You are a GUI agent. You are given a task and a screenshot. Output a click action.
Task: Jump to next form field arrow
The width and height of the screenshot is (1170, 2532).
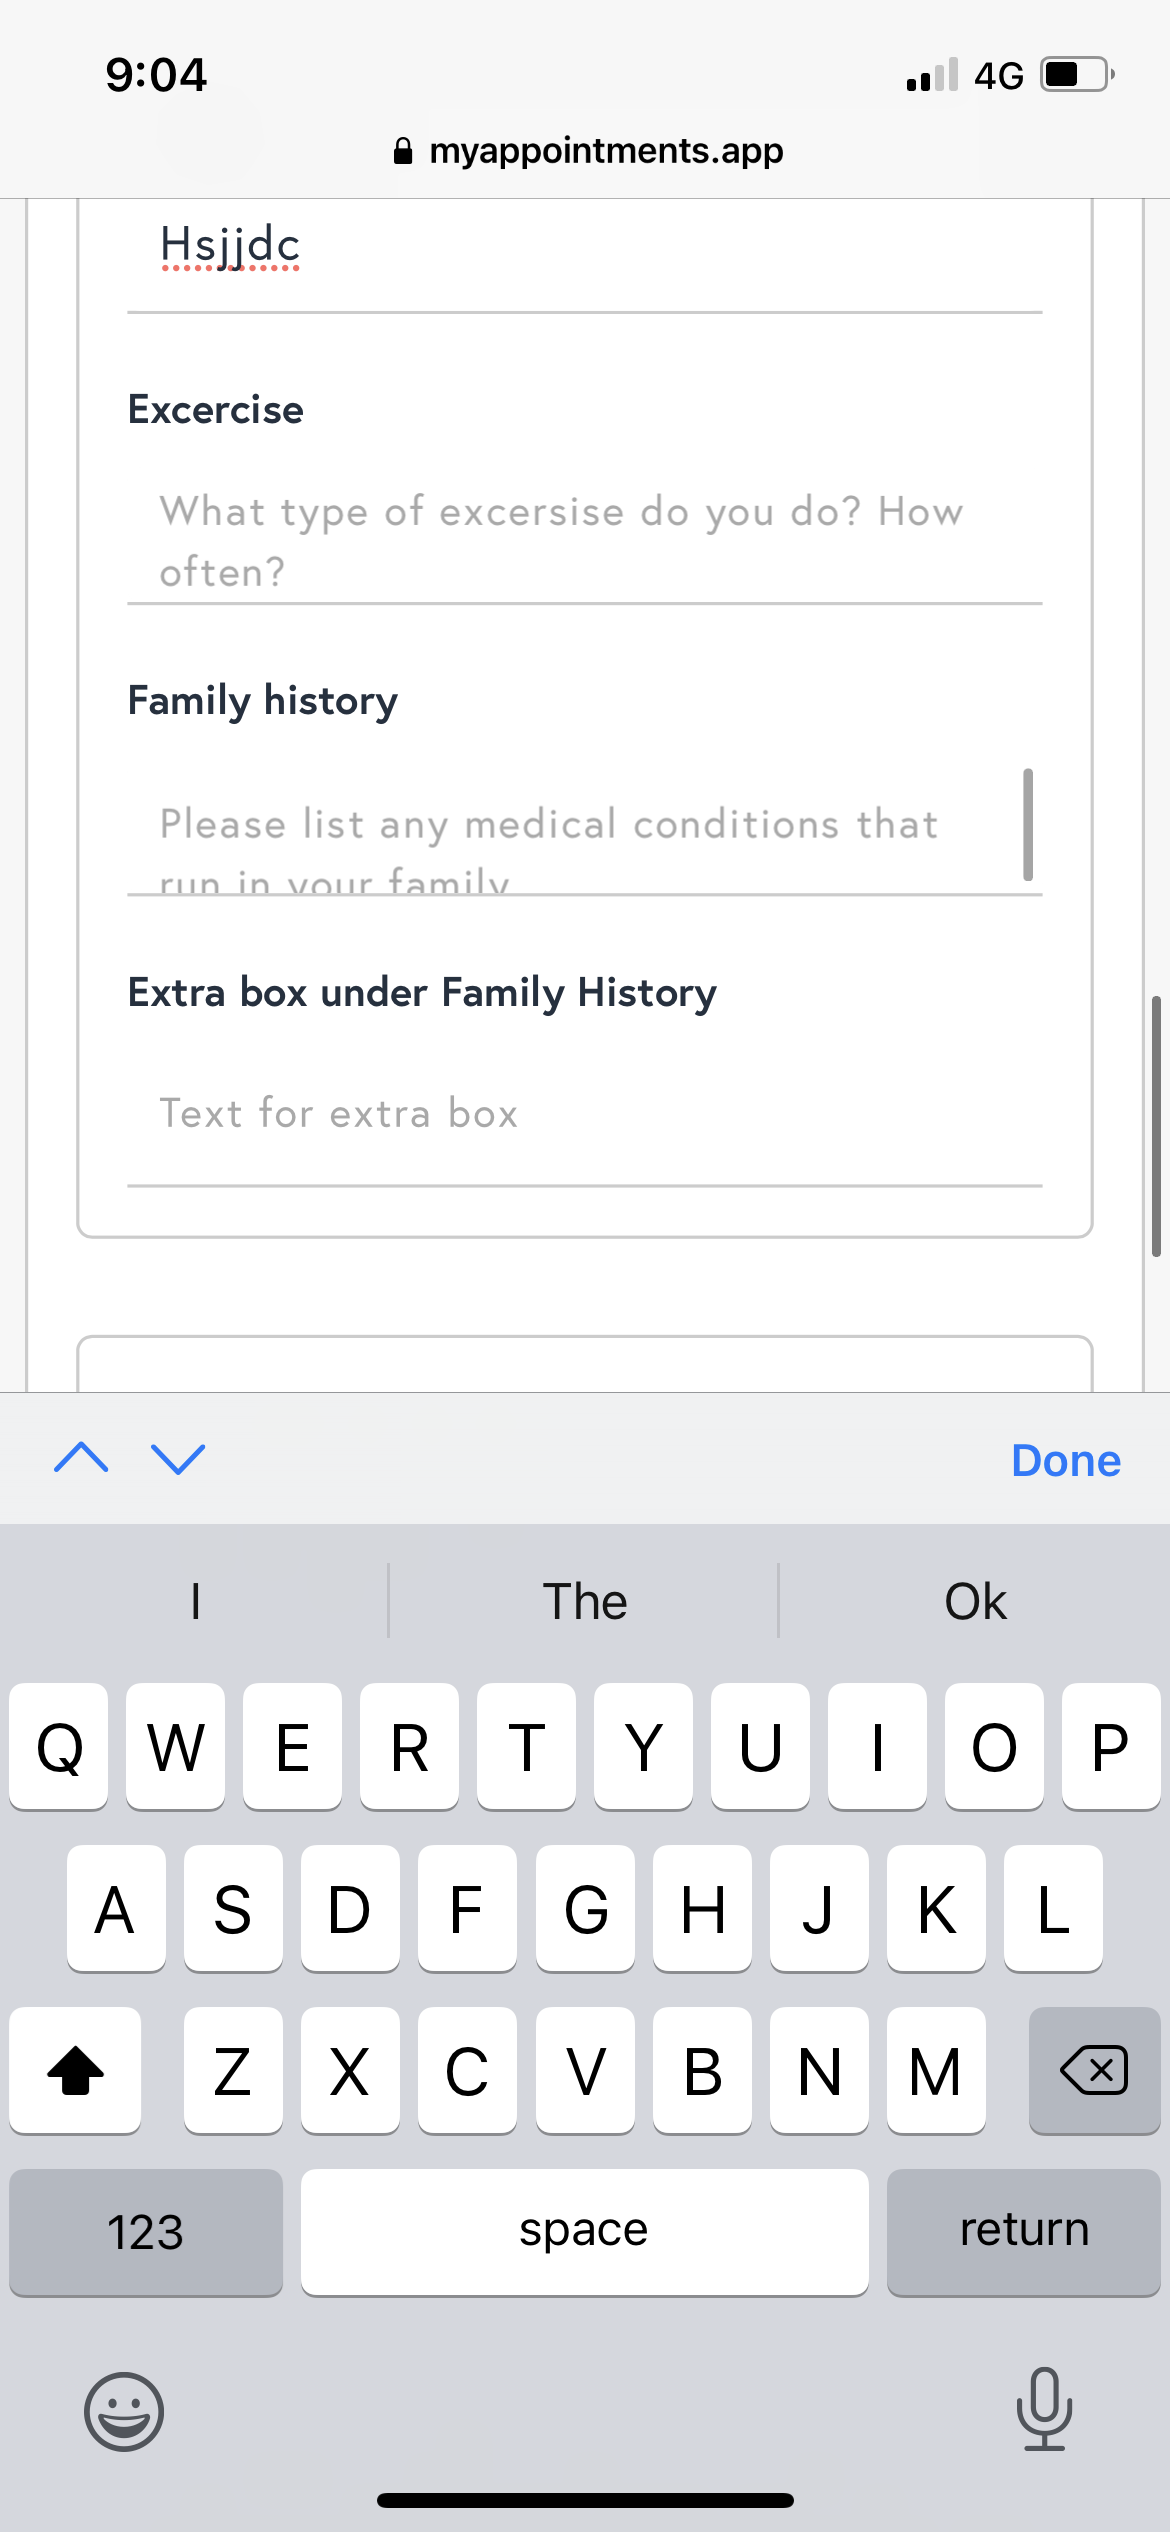178,1459
